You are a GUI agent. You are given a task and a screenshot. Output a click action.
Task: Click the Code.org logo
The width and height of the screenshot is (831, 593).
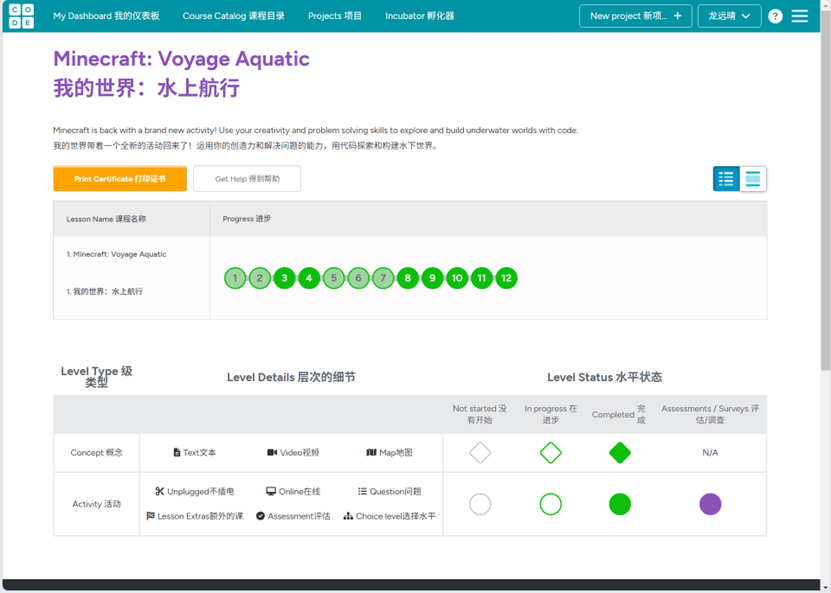tap(21, 16)
